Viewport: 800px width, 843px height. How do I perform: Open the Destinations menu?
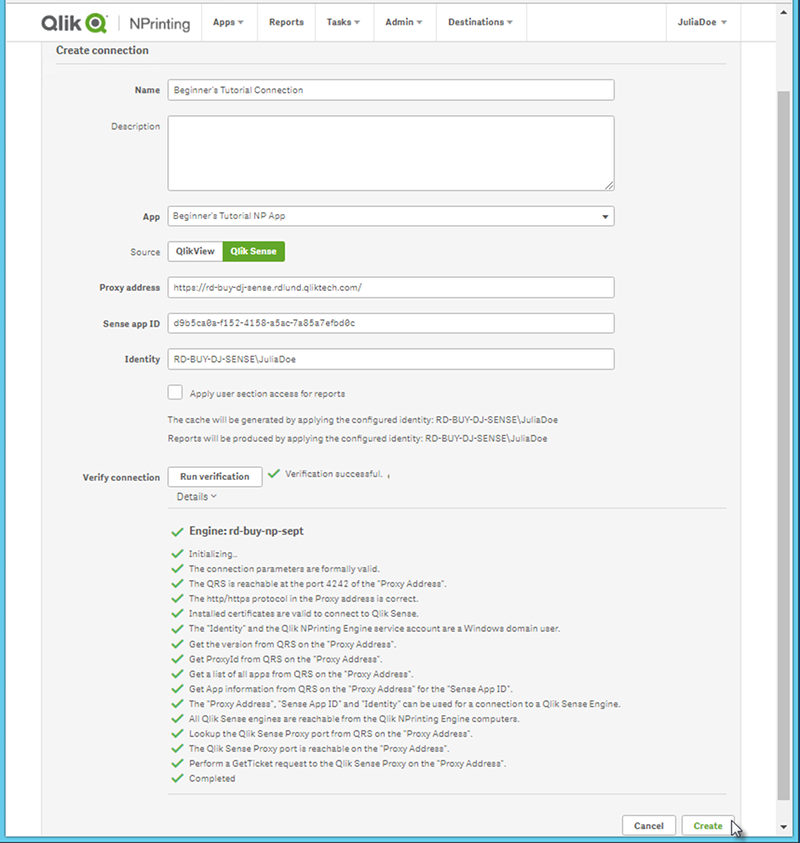481,22
